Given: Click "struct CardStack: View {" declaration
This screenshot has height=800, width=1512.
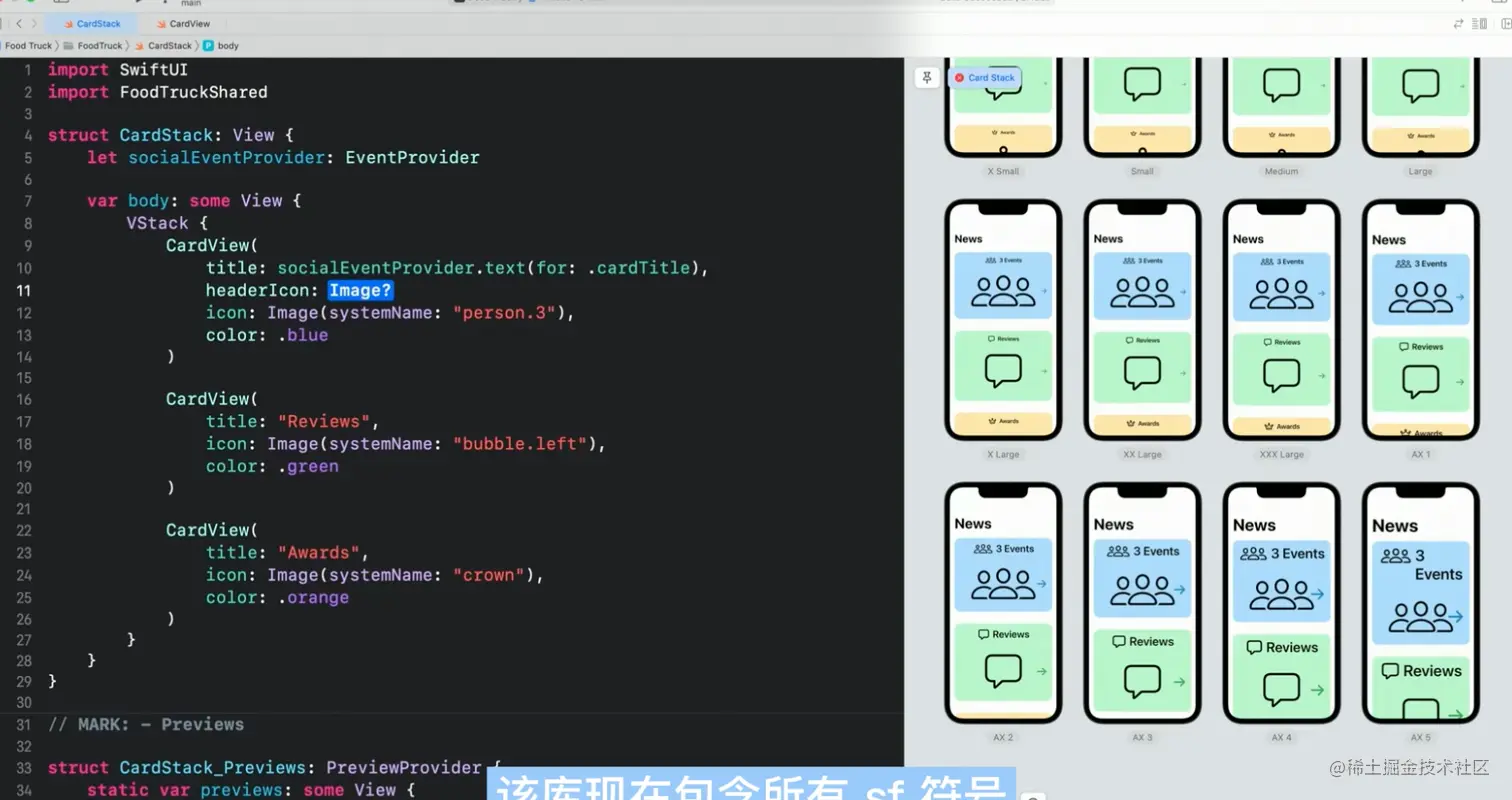Looking at the screenshot, I should click(171, 135).
